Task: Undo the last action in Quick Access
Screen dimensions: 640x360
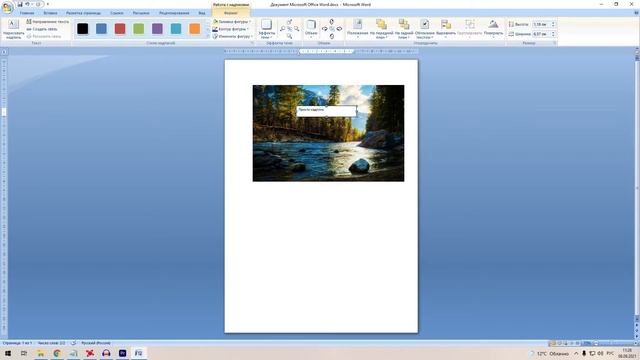Action: [27, 4]
